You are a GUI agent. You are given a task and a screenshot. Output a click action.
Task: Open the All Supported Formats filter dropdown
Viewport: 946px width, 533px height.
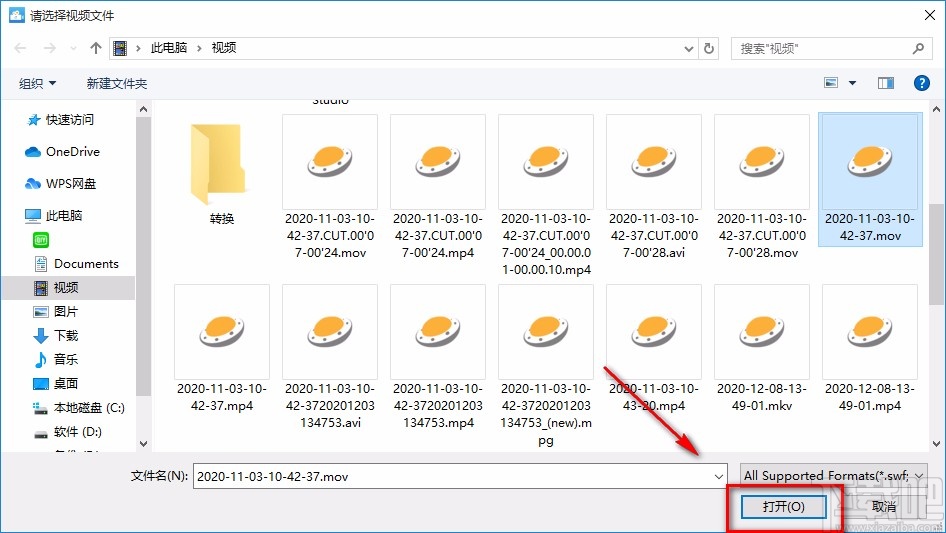coord(834,476)
